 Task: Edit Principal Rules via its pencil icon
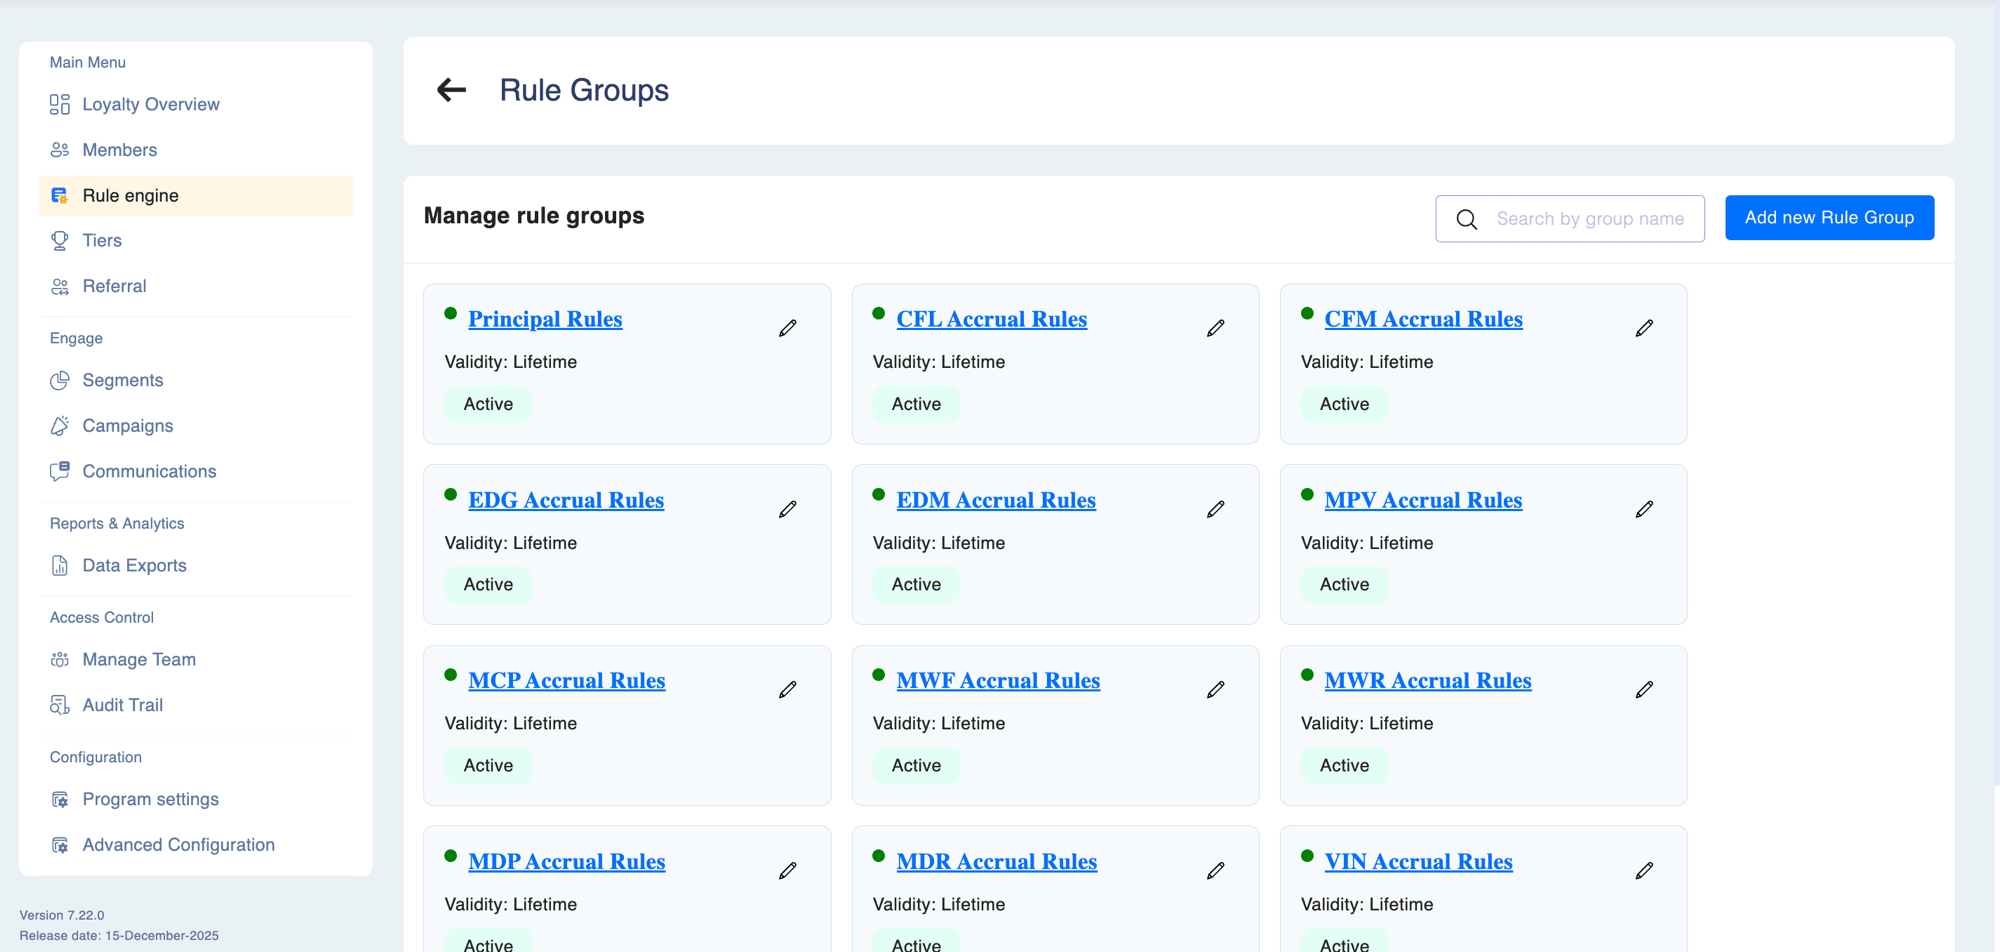[x=788, y=328]
